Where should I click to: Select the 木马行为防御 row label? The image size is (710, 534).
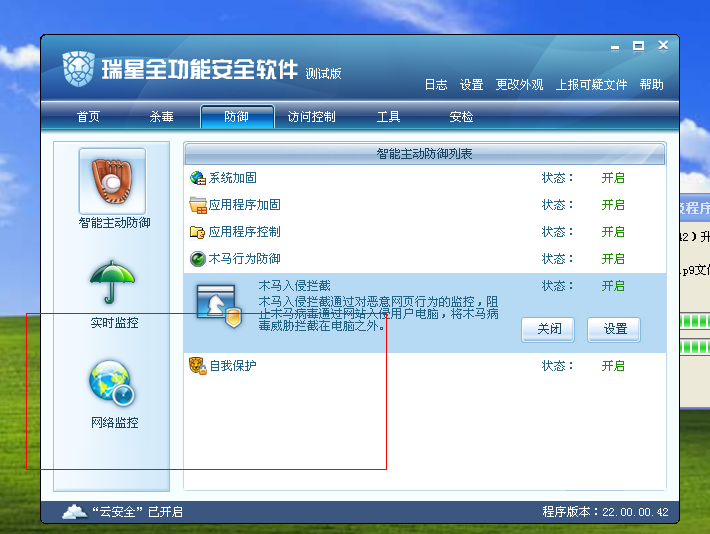pos(245,259)
